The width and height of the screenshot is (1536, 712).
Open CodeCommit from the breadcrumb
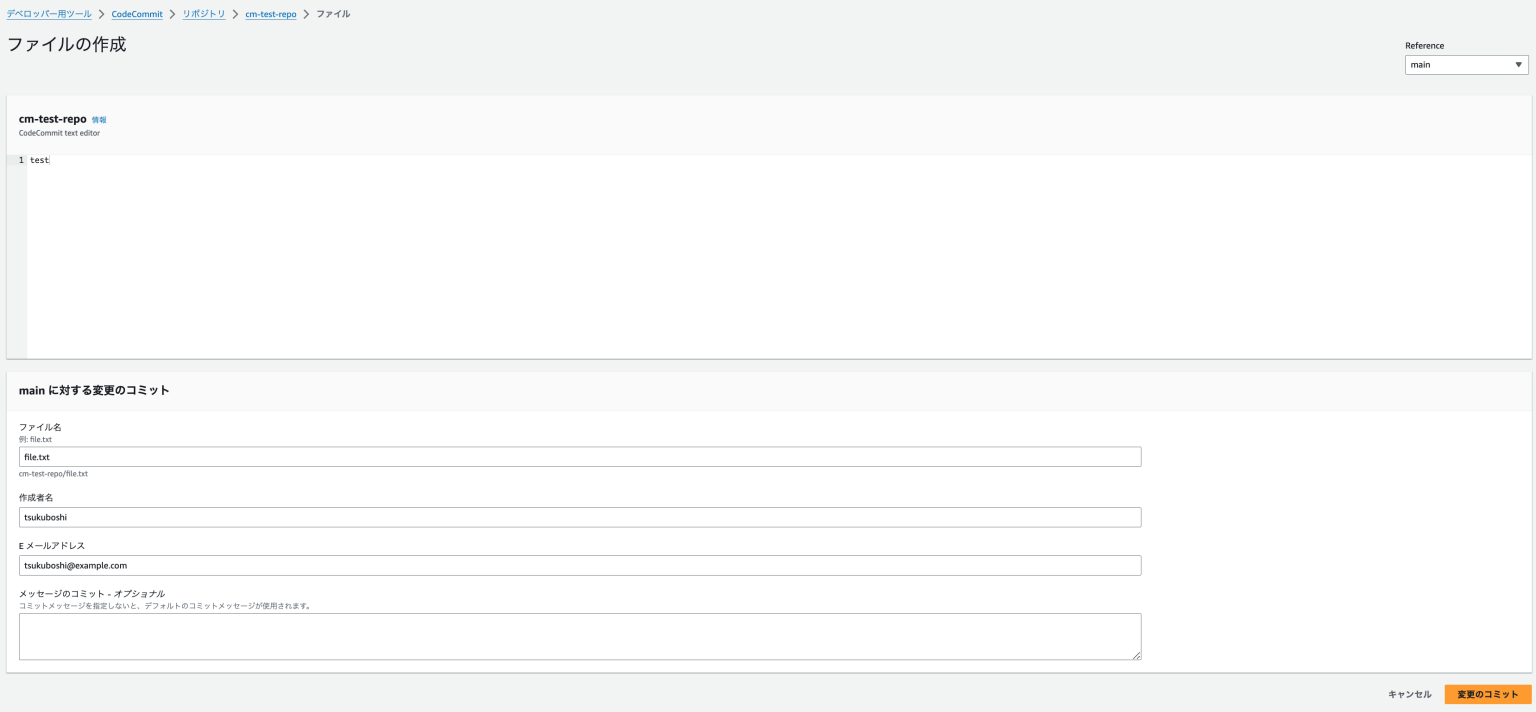click(136, 14)
